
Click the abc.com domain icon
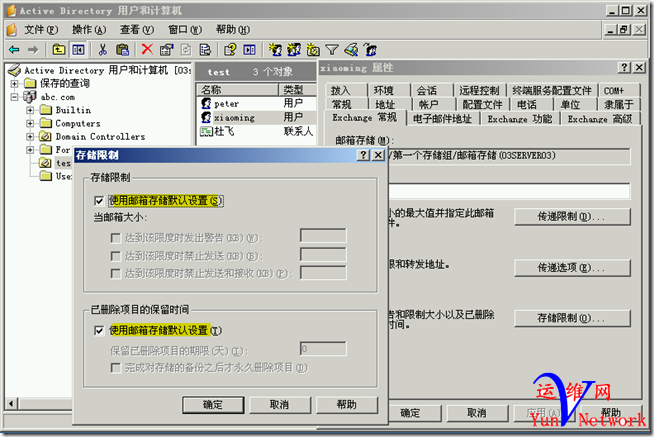pos(30,97)
